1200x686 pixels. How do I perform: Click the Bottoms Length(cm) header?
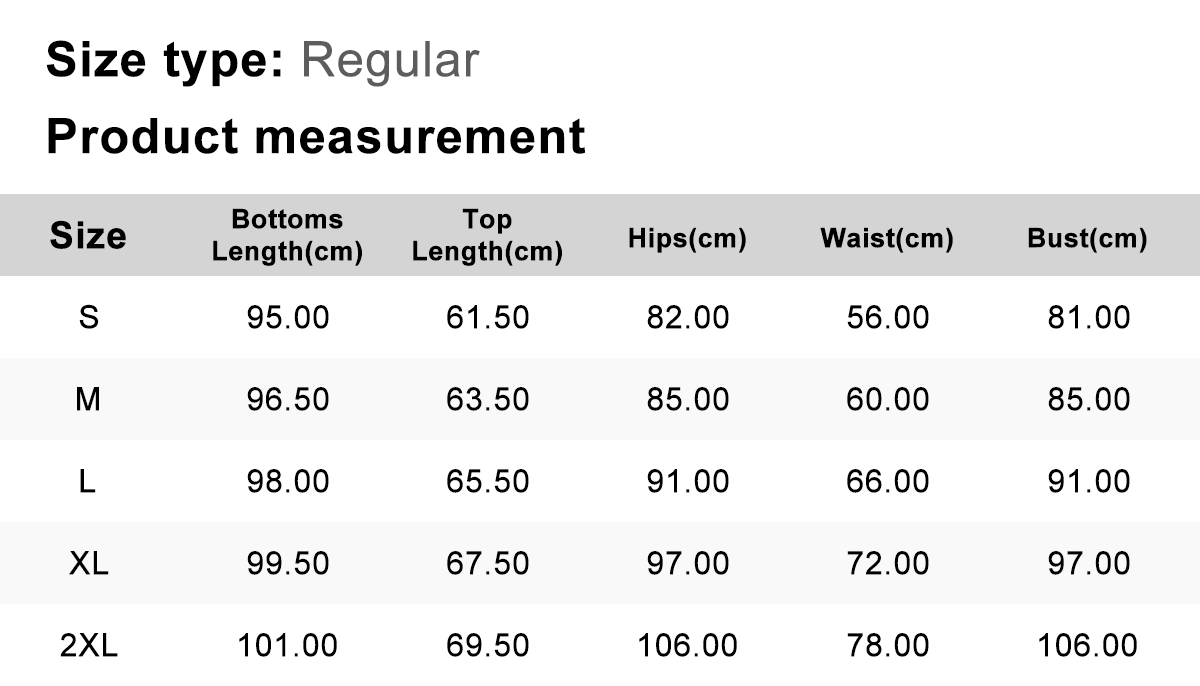[x=287, y=236]
